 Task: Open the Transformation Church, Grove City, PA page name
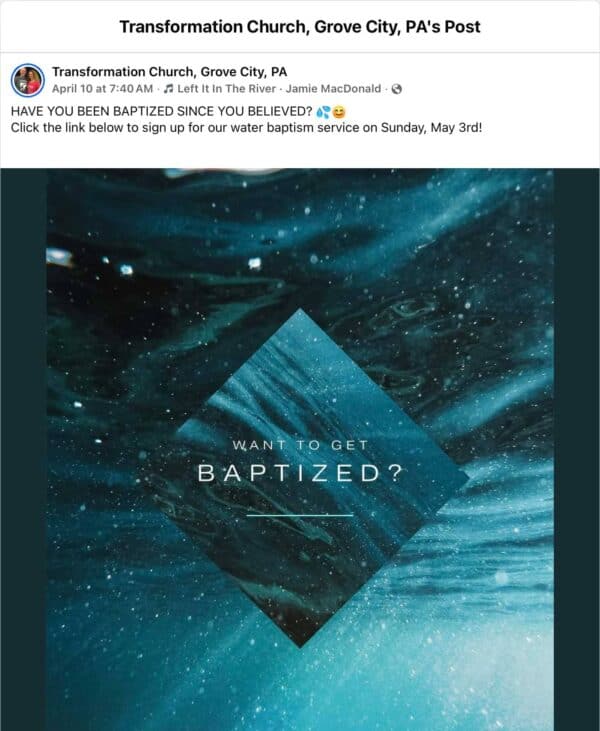tap(169, 72)
